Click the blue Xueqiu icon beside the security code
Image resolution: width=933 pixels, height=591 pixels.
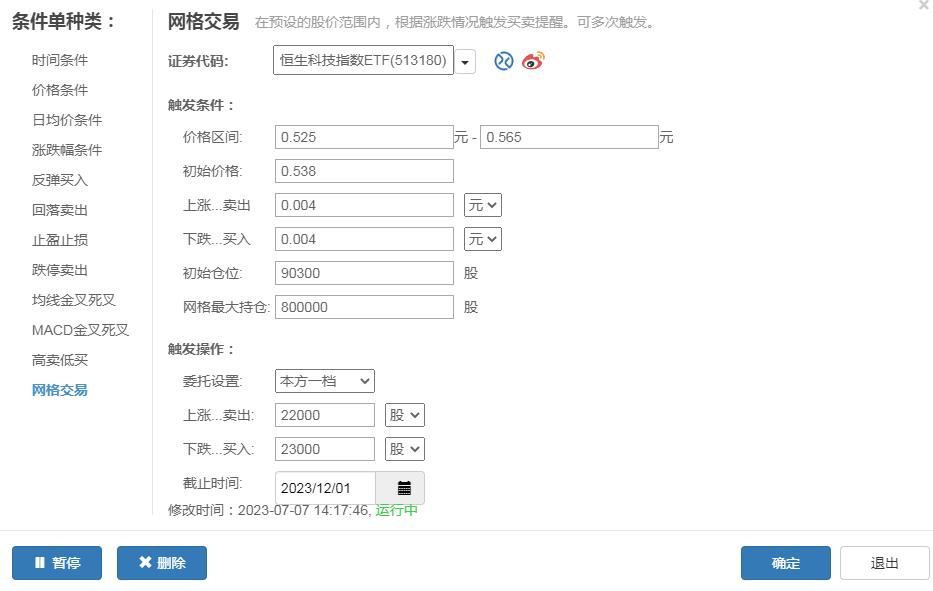[503, 61]
